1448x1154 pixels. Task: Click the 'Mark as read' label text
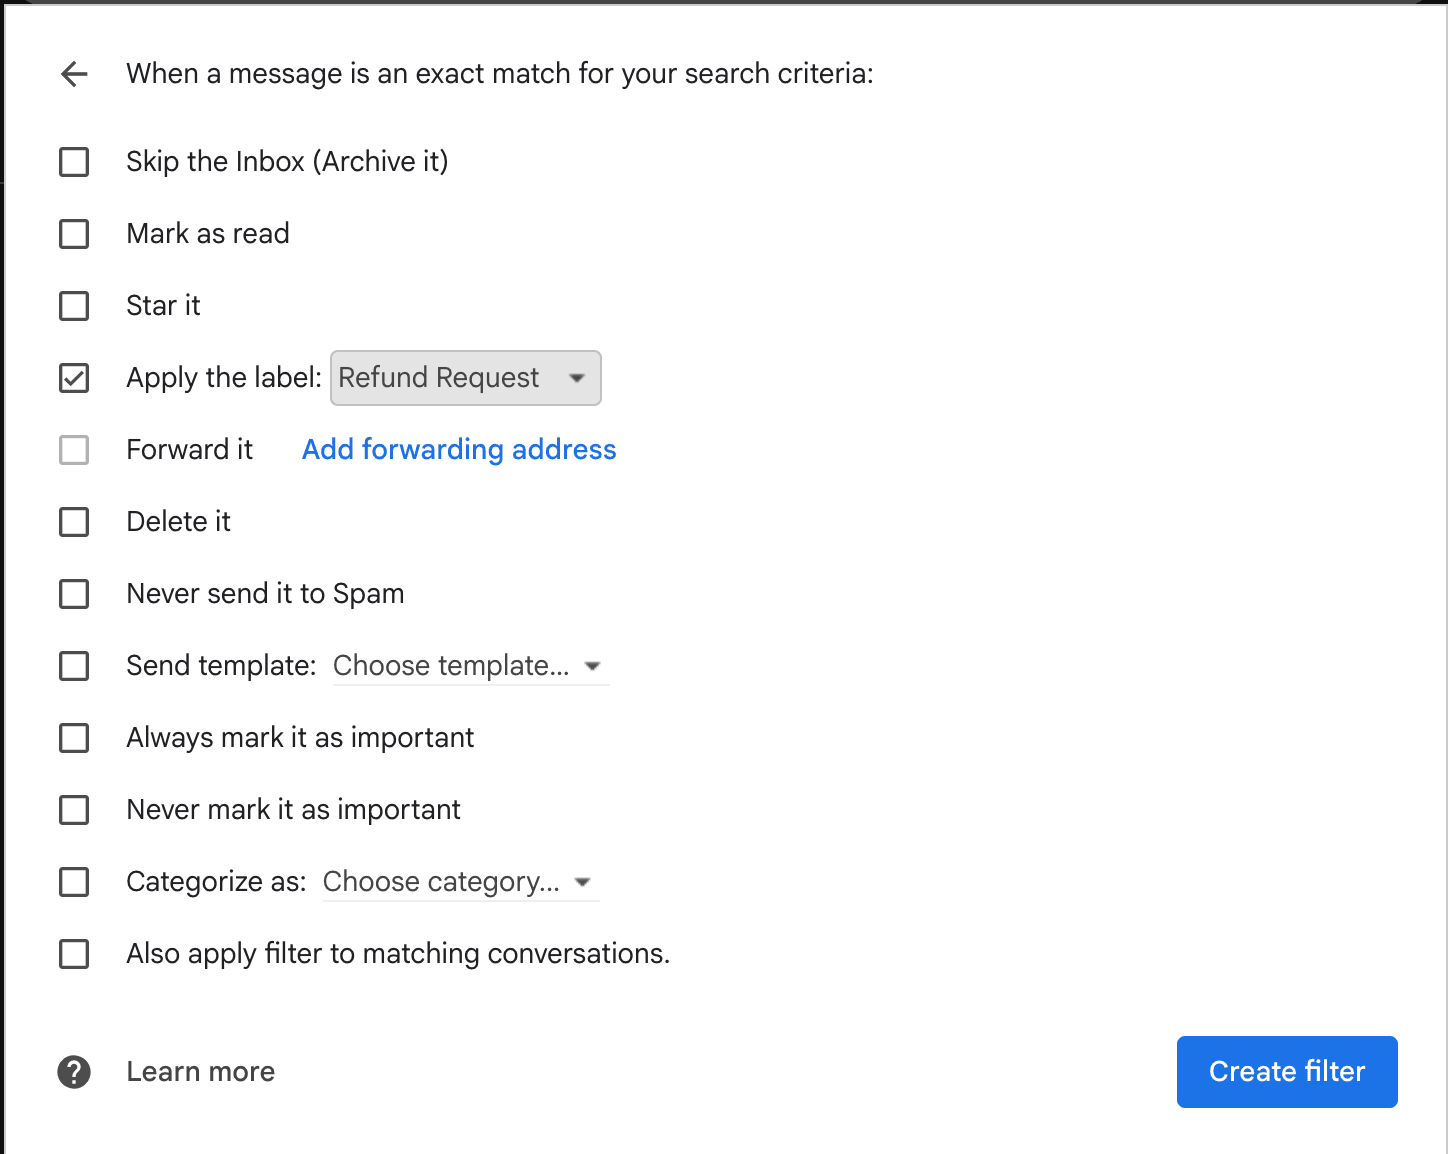pos(208,234)
